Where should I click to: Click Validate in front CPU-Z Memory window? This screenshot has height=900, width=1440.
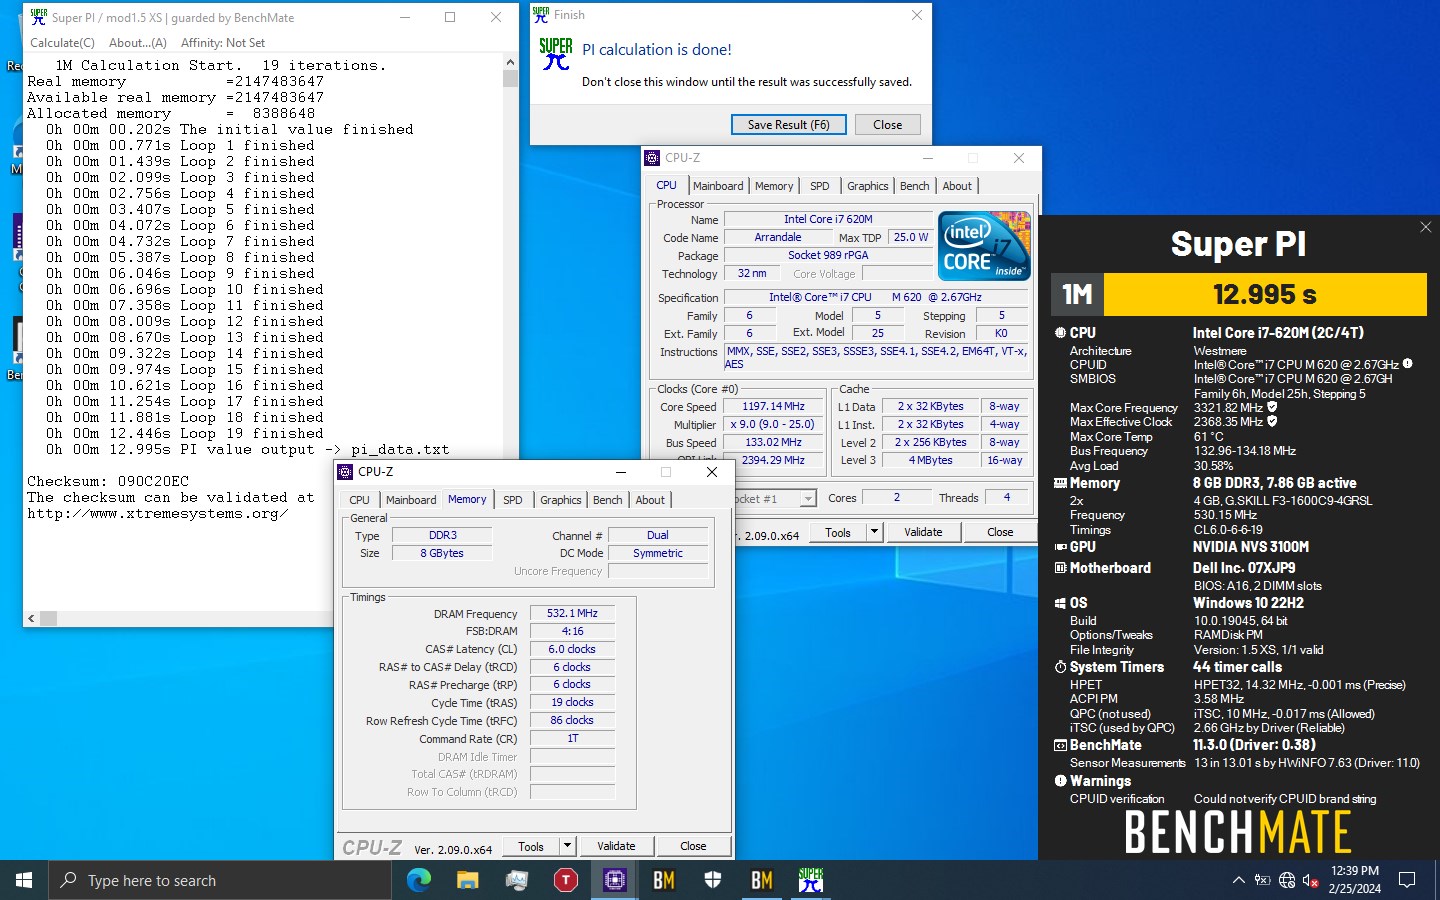[x=616, y=846]
